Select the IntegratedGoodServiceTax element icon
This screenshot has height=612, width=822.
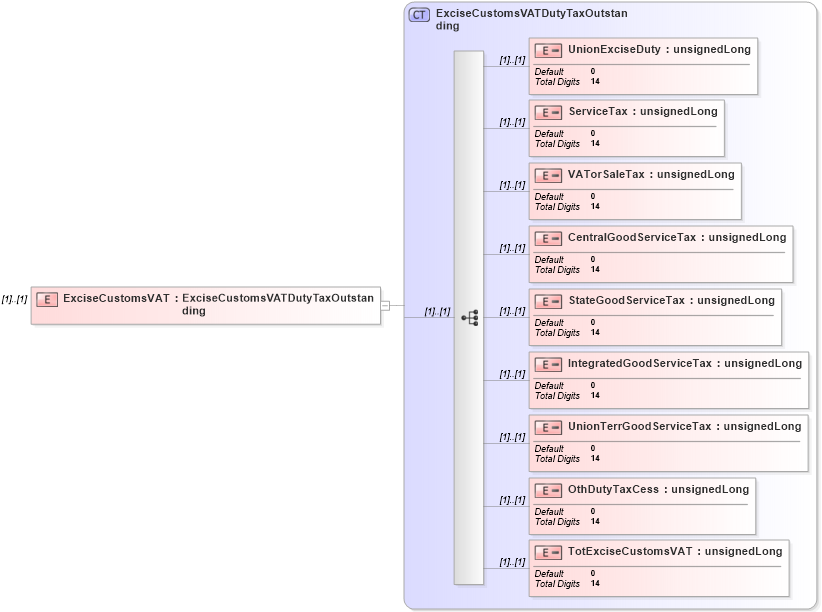546,363
